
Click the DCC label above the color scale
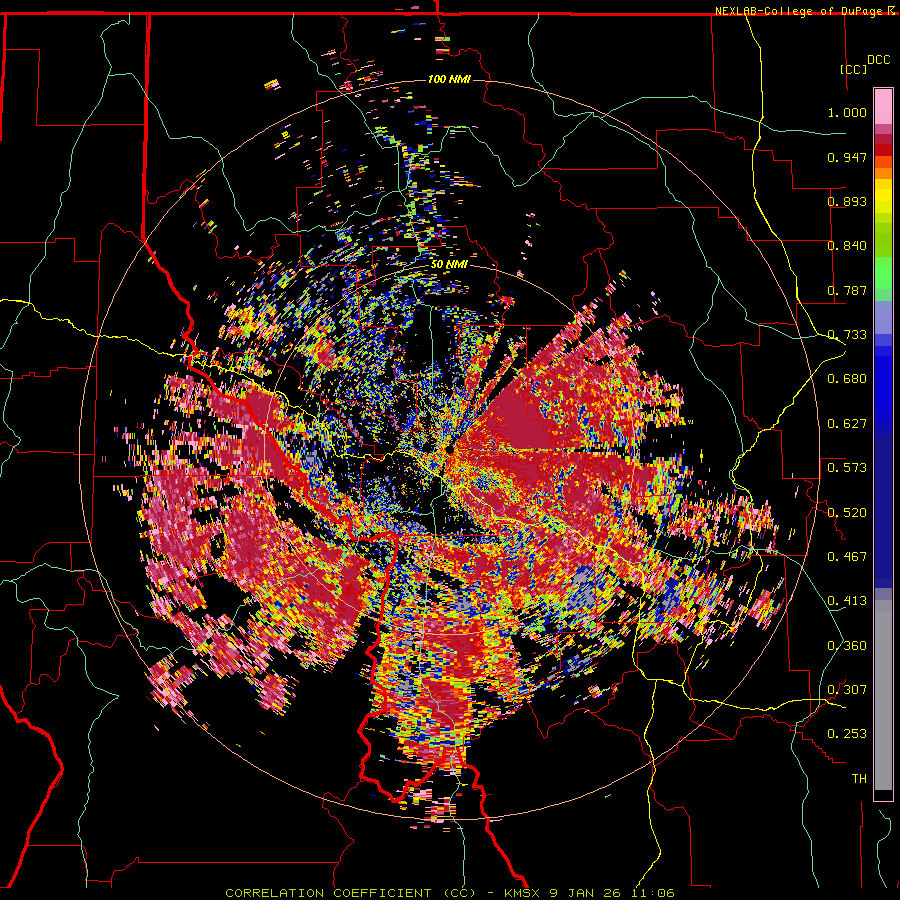(x=878, y=59)
